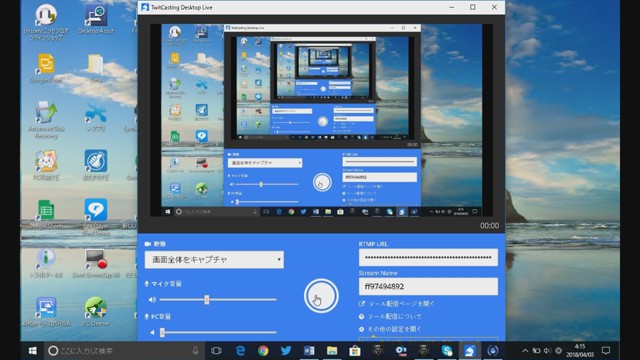Image resolution: width=640 pixels, height=360 pixels.
Task: Click the PC volume slider handle
Action: click(162, 333)
